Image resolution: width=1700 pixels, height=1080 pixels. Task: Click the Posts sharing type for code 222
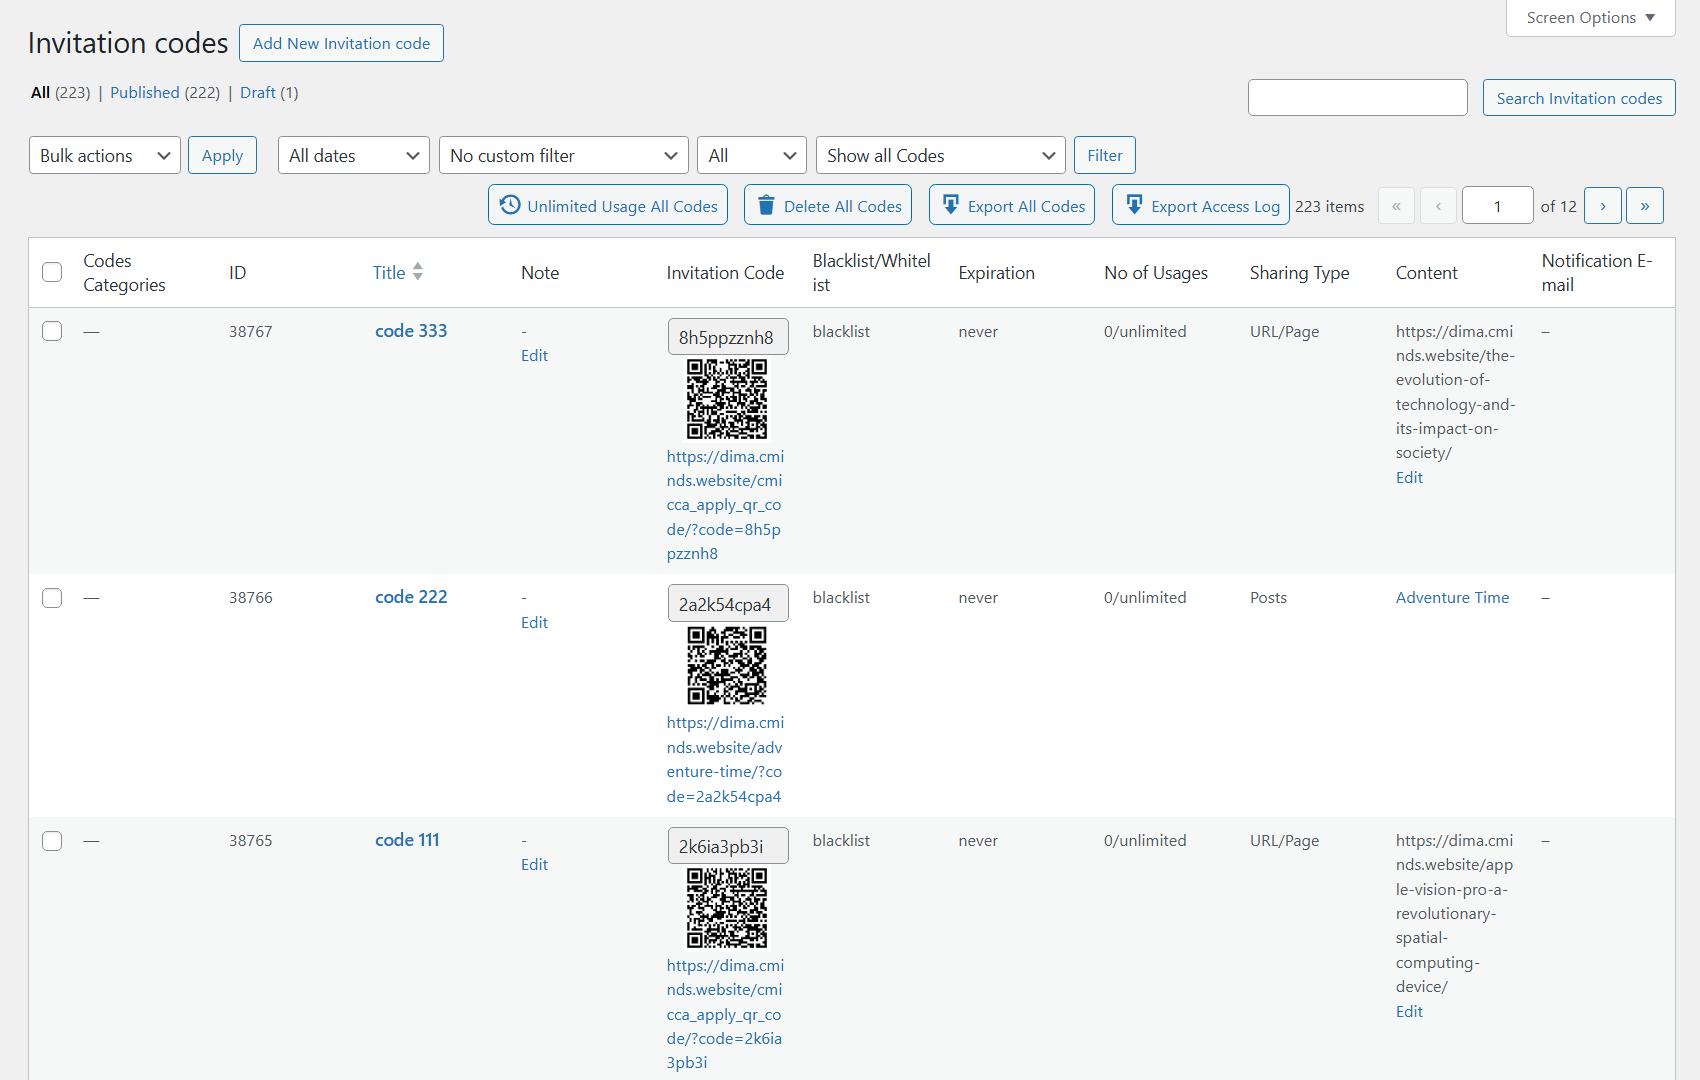pyautogui.click(x=1268, y=597)
